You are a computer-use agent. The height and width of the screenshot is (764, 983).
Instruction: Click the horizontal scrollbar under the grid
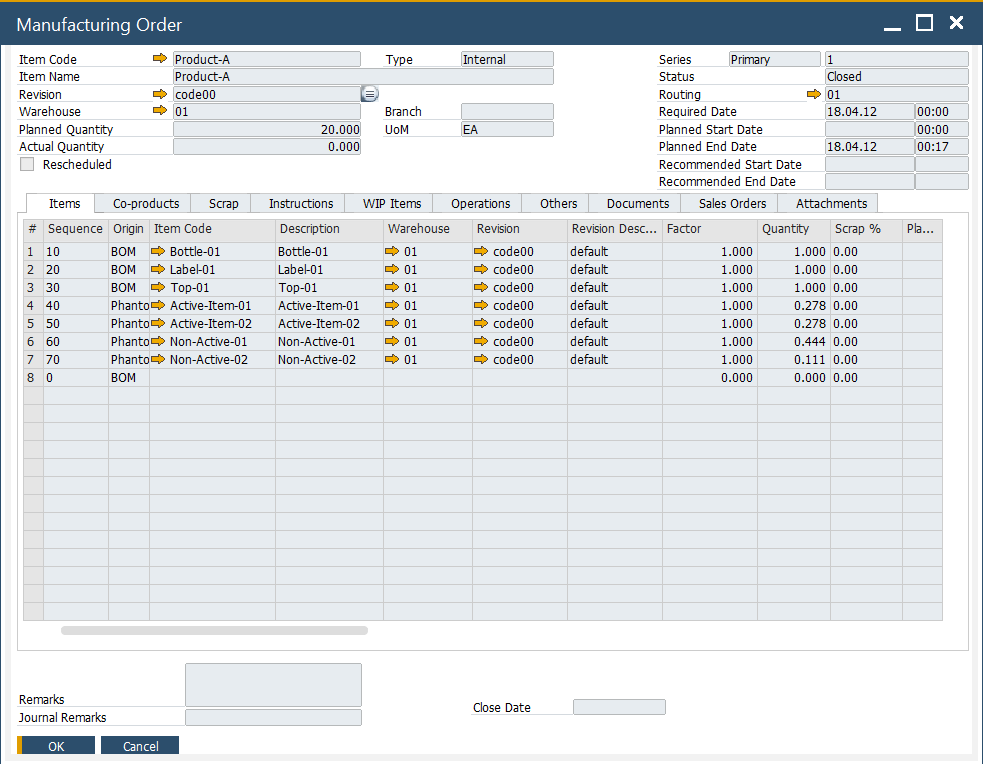(214, 631)
